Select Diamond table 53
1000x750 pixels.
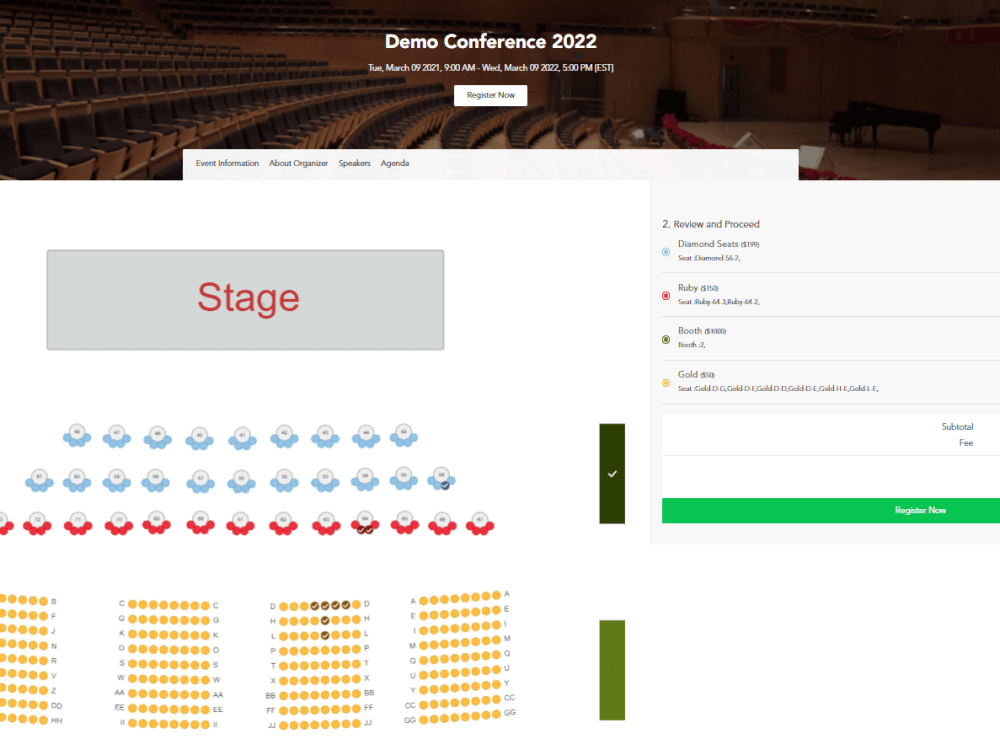[325, 480]
